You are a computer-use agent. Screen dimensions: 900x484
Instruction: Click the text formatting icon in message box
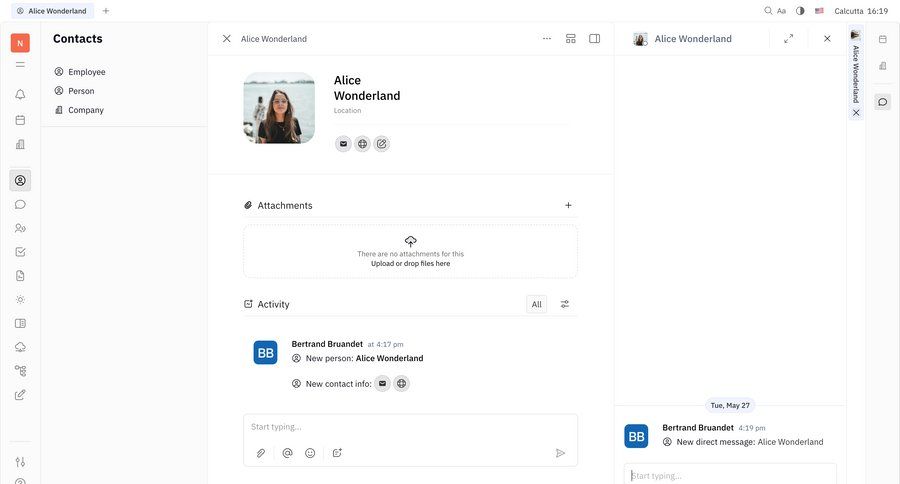[337, 453]
